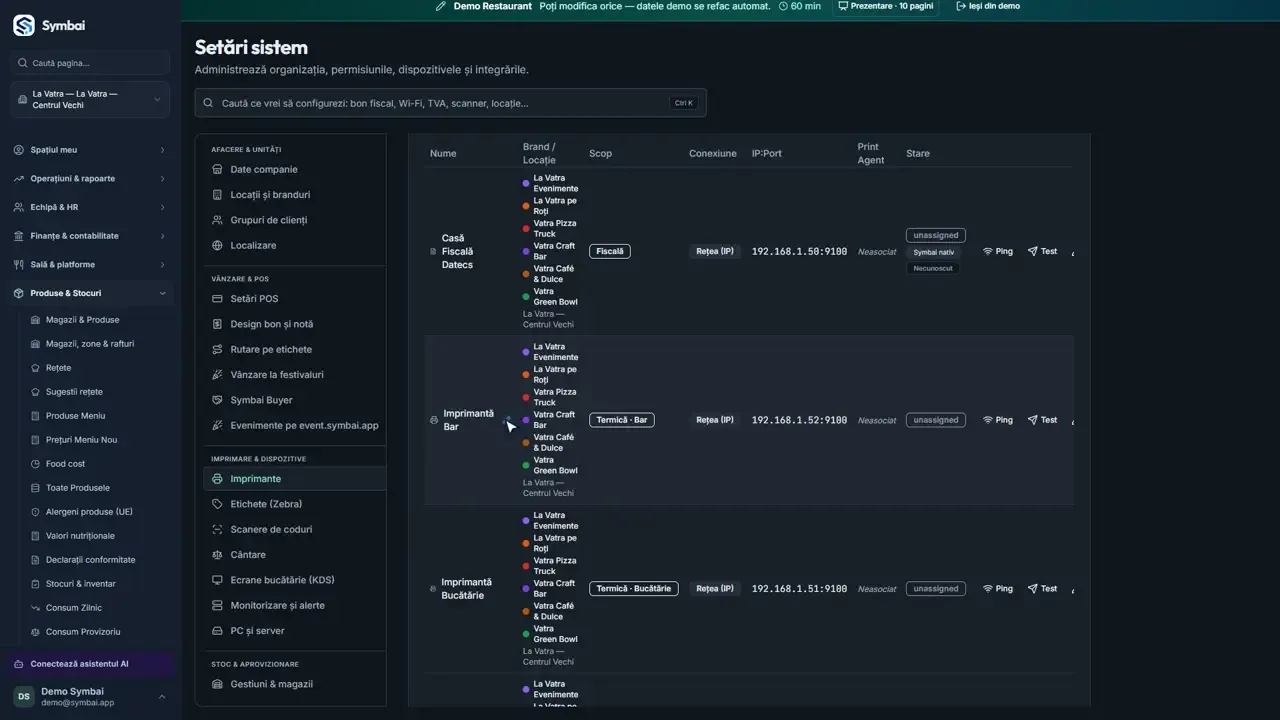
Task: Open the La Vatra location dropdown
Action: click(x=90, y=100)
